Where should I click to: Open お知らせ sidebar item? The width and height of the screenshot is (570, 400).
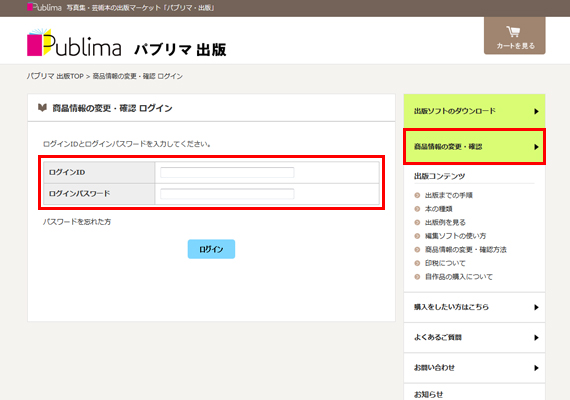(x=474, y=393)
